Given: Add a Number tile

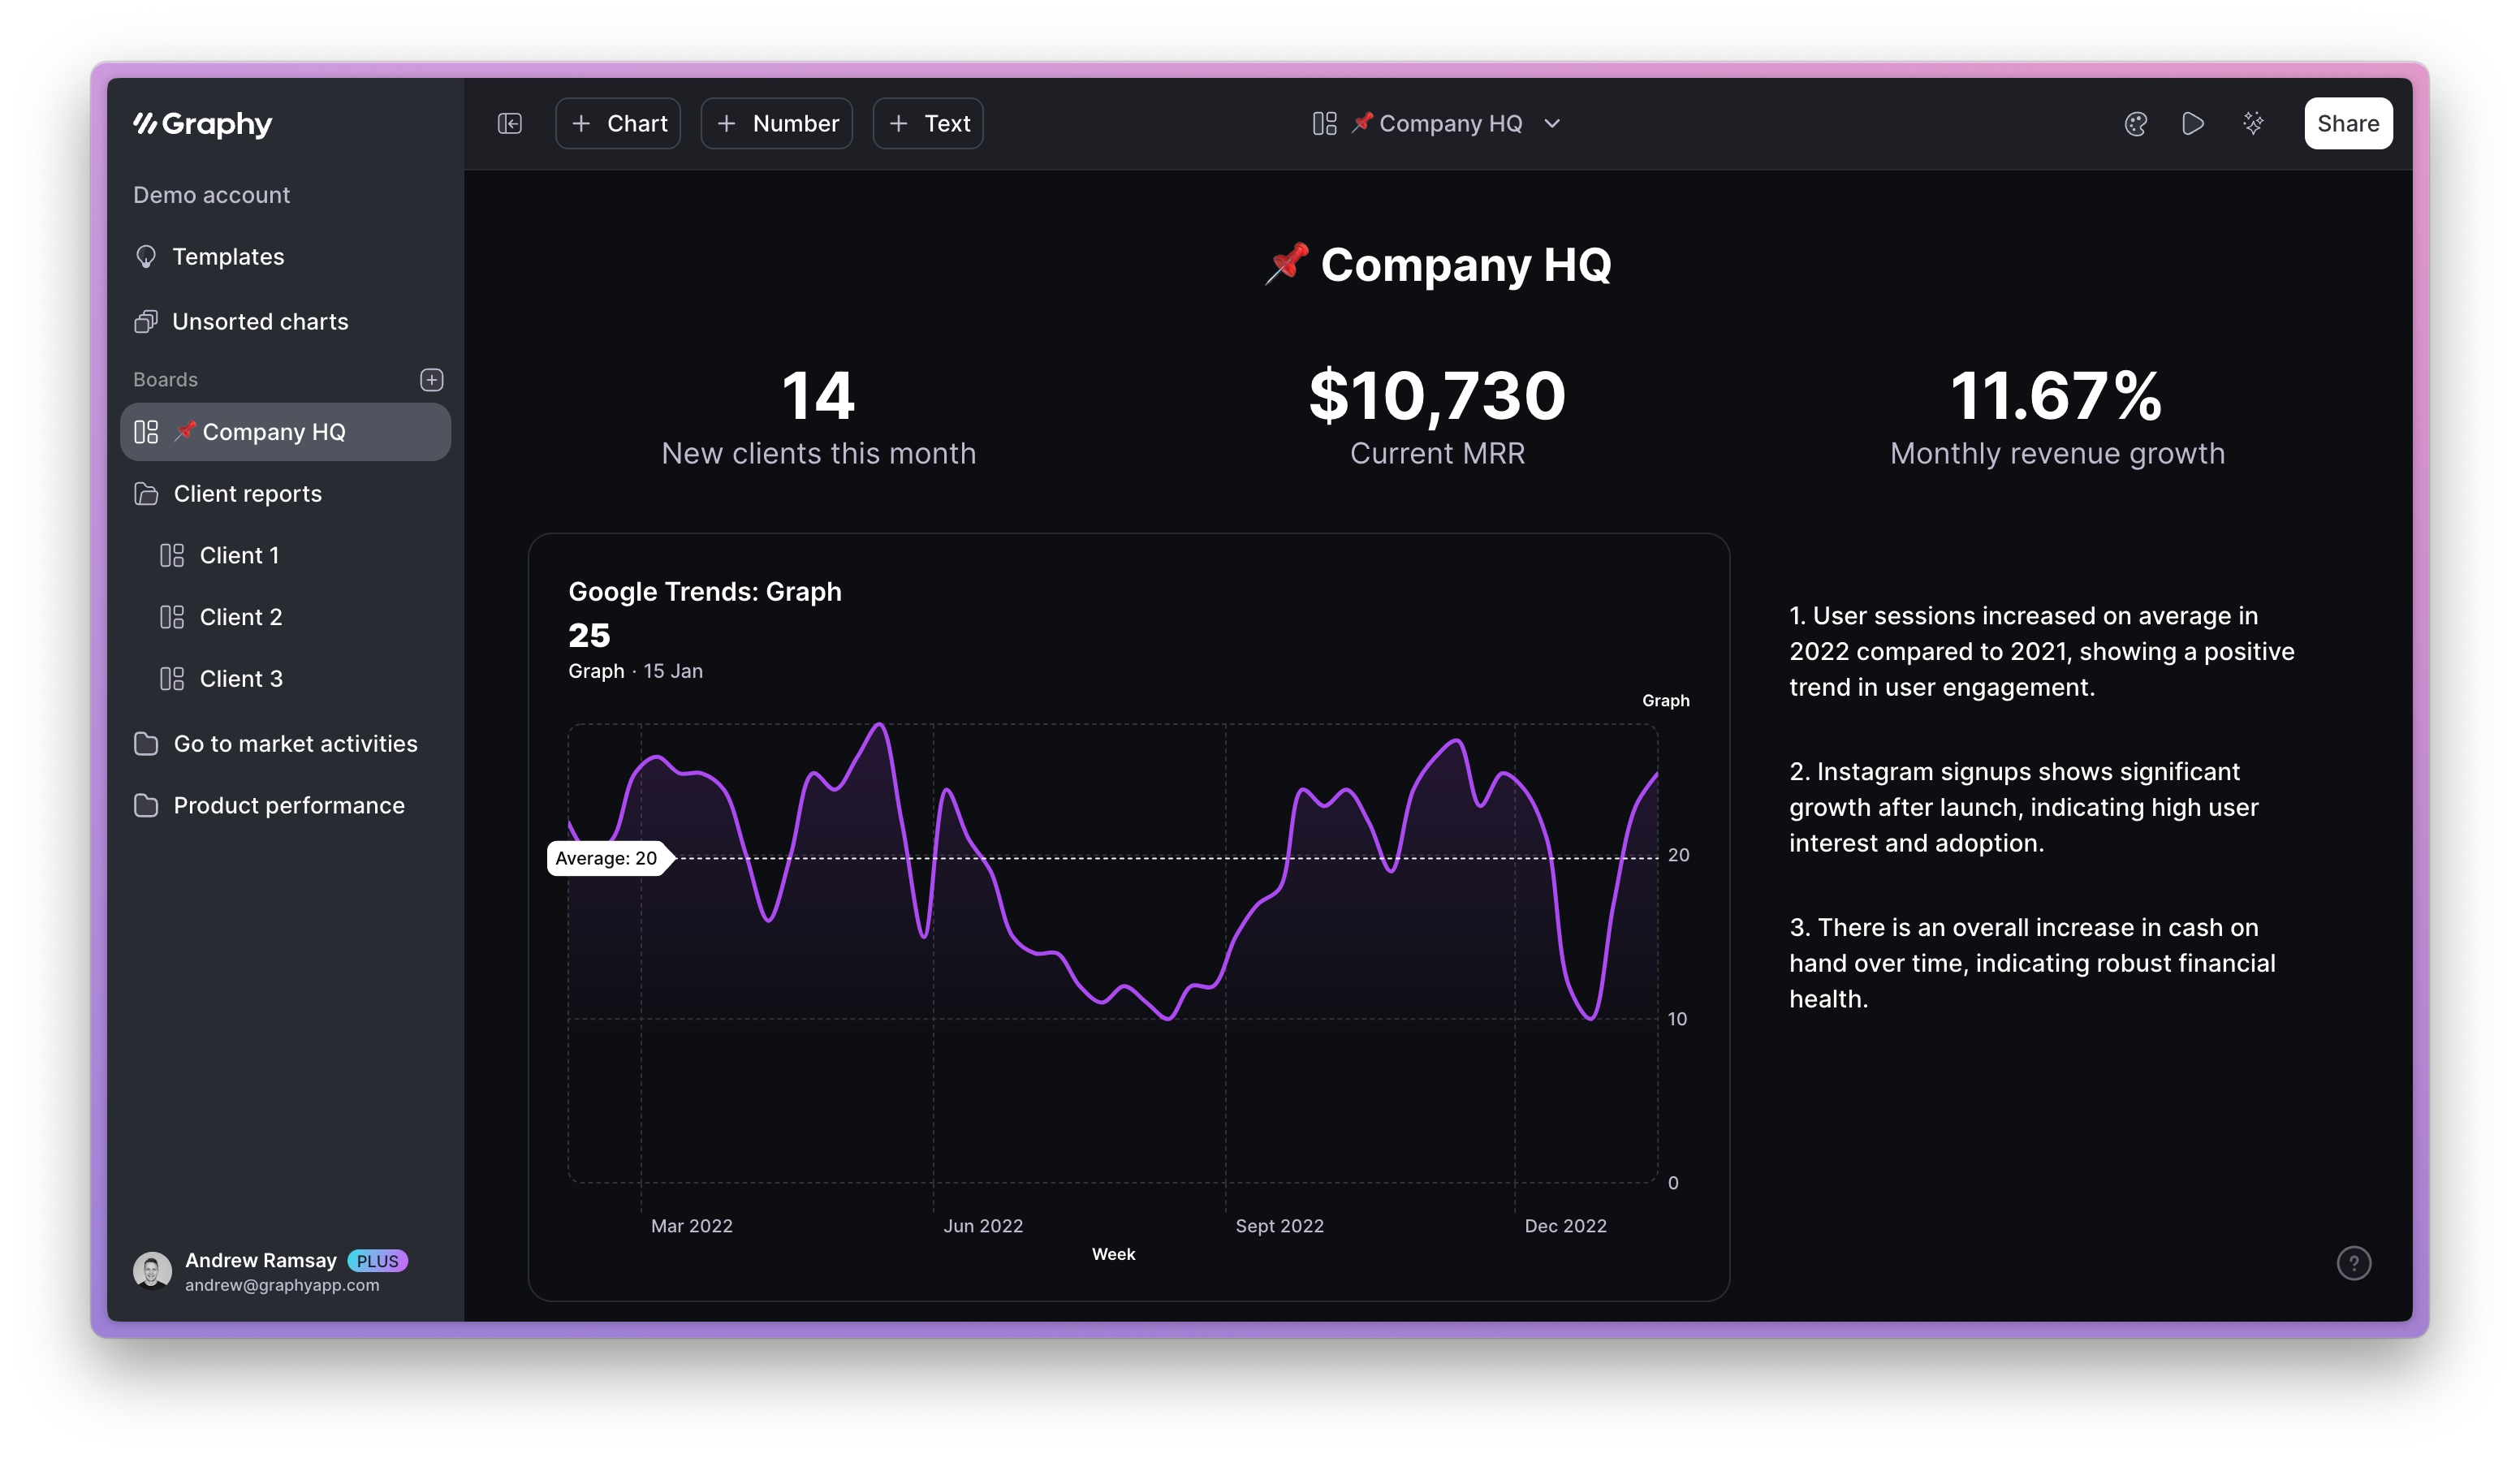Looking at the screenshot, I should pyautogui.click(x=776, y=123).
